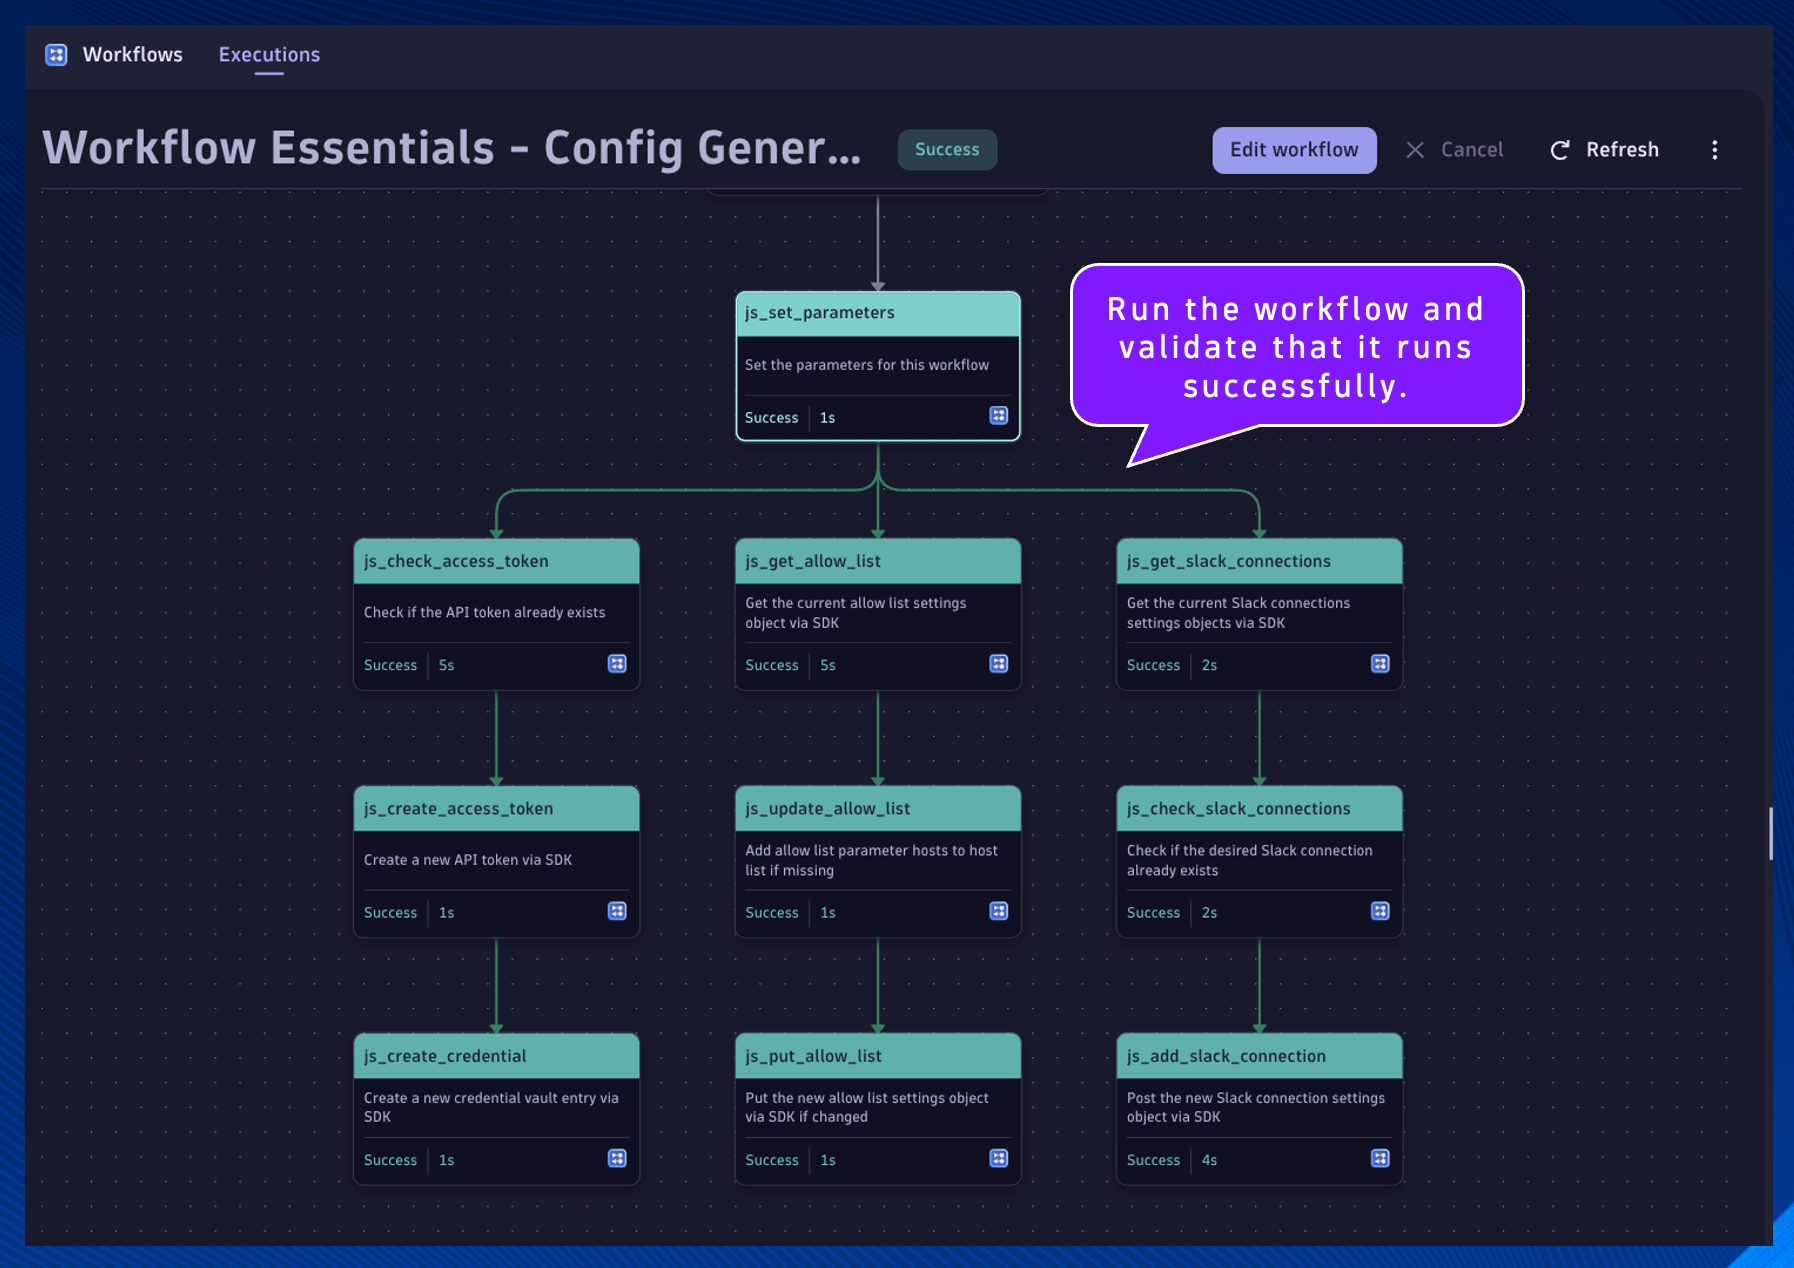Screen dimensions: 1794x1268
Task: Click the icon on js_set_parameters node
Action: [x=998, y=416]
